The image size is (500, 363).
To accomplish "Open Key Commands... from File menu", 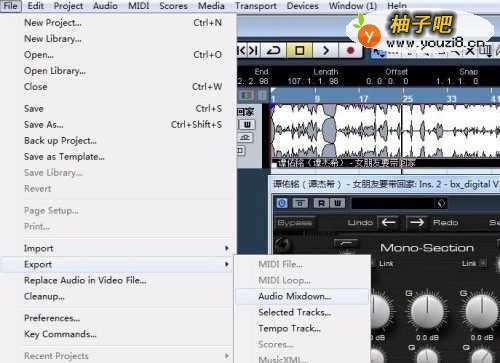I will coord(118,334).
